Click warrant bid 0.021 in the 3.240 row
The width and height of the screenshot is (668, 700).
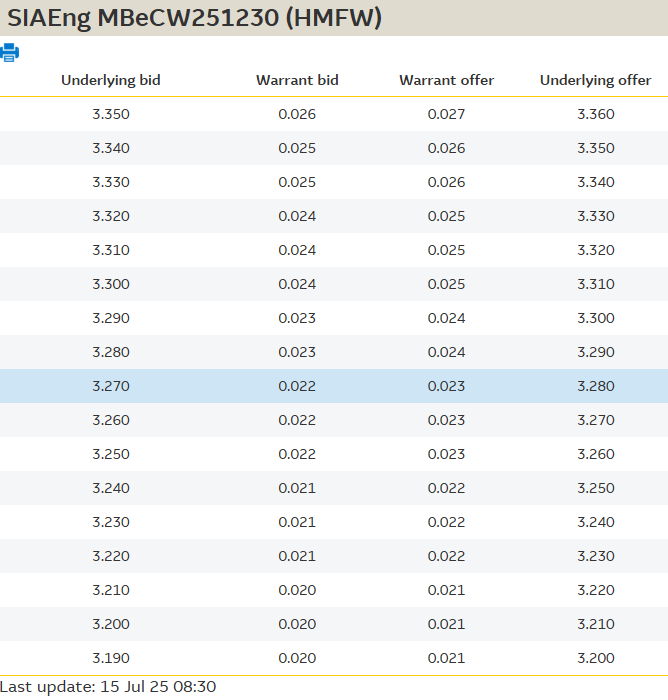[297, 488]
